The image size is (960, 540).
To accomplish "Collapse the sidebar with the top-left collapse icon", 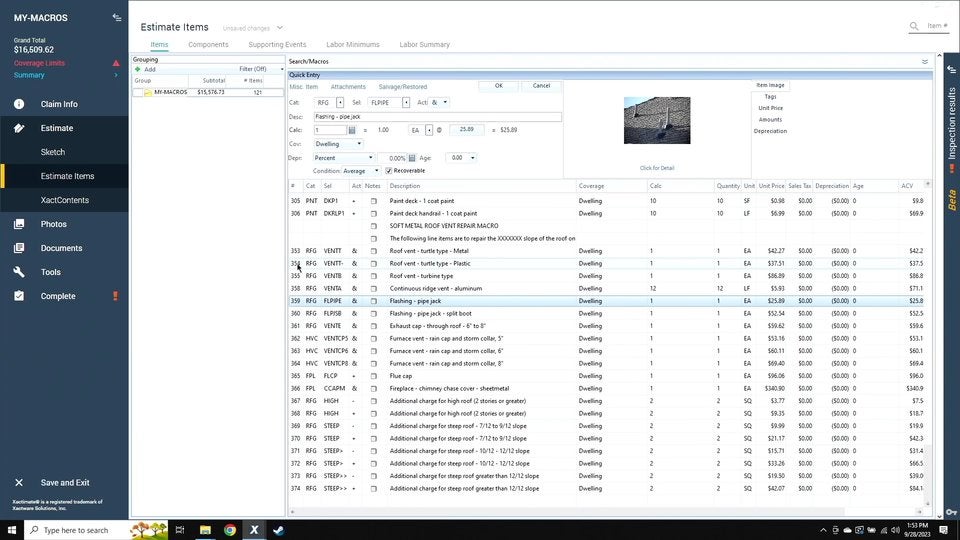I will point(117,17).
